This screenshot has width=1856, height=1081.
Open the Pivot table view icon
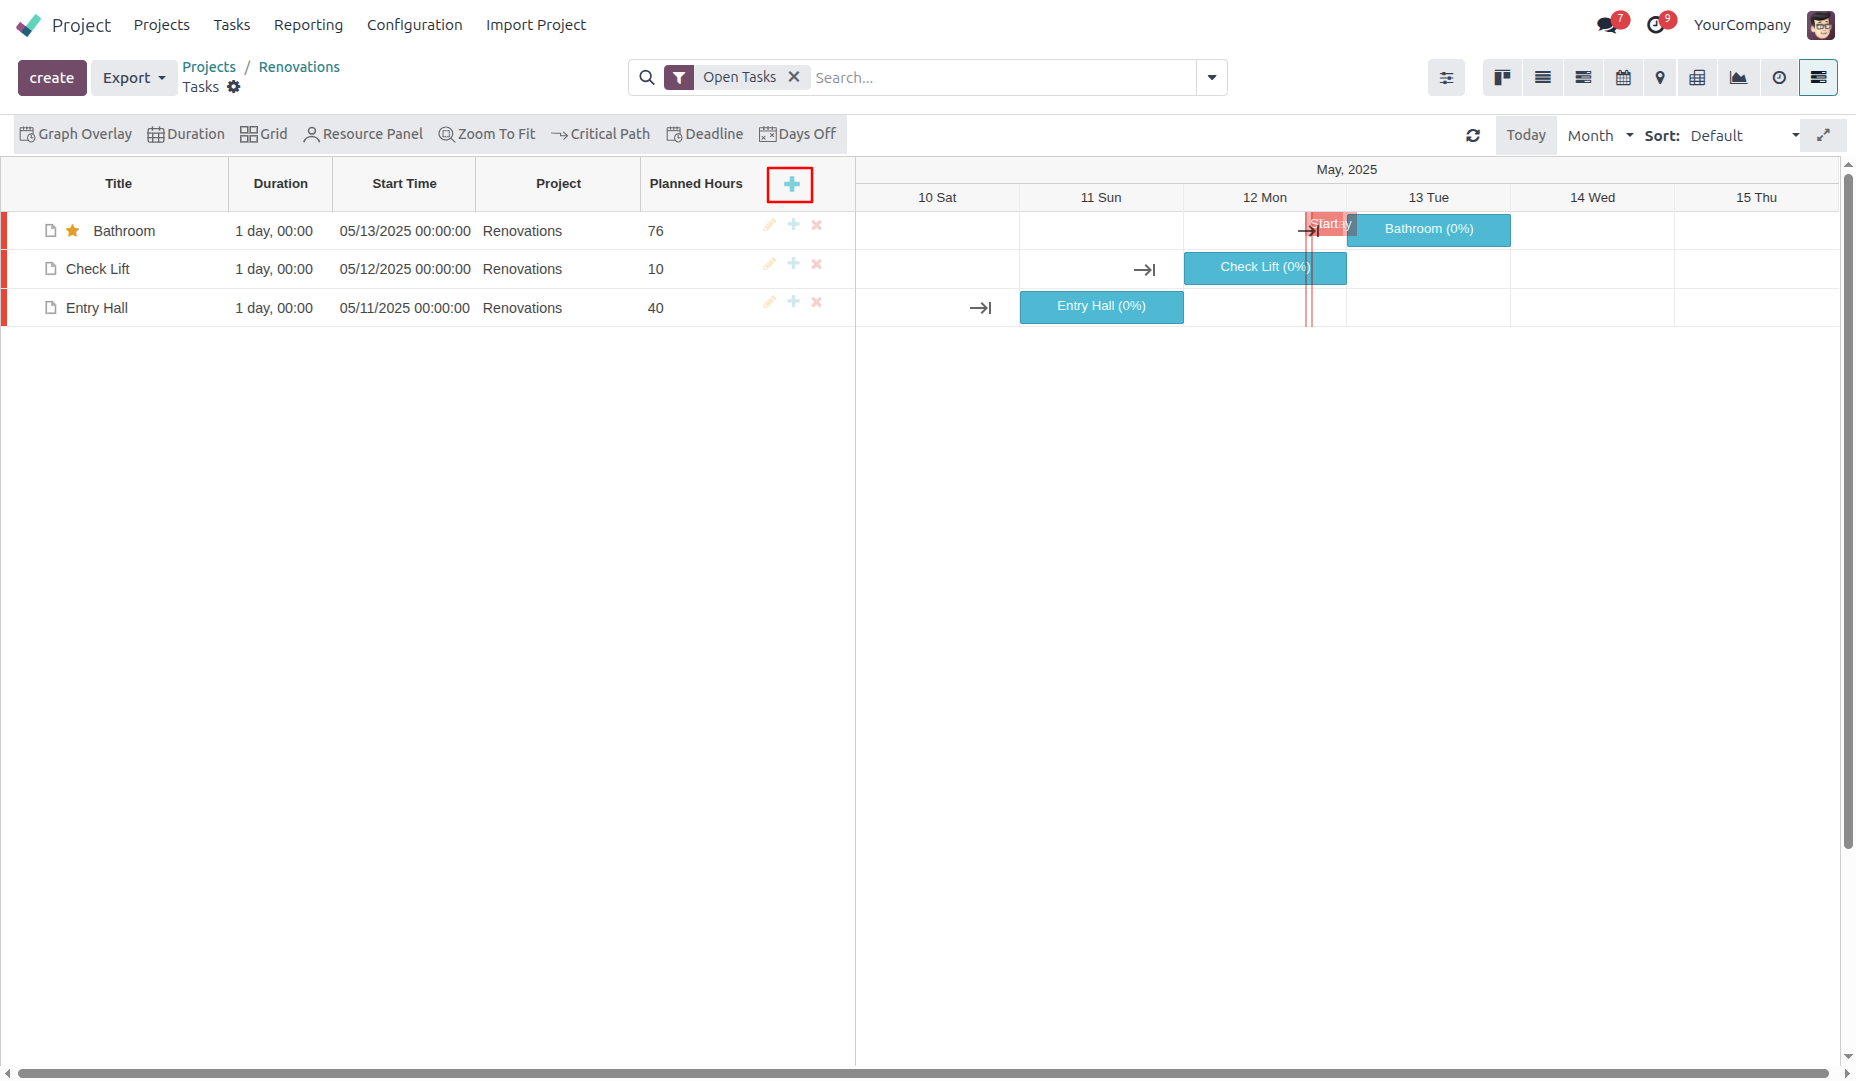click(1697, 78)
